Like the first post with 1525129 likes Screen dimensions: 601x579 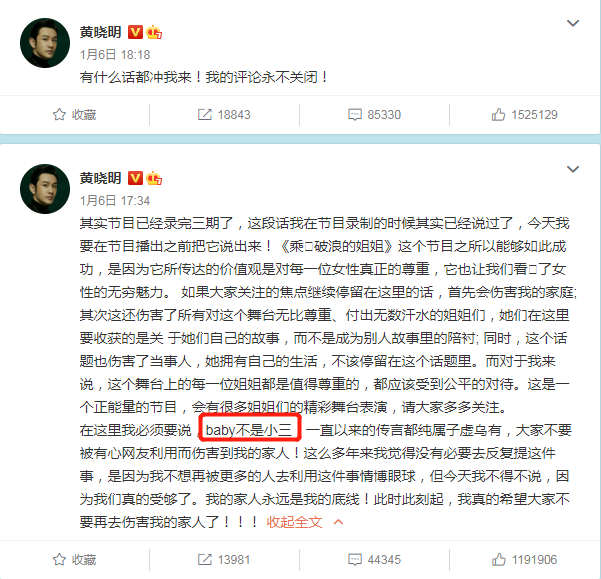click(x=498, y=115)
